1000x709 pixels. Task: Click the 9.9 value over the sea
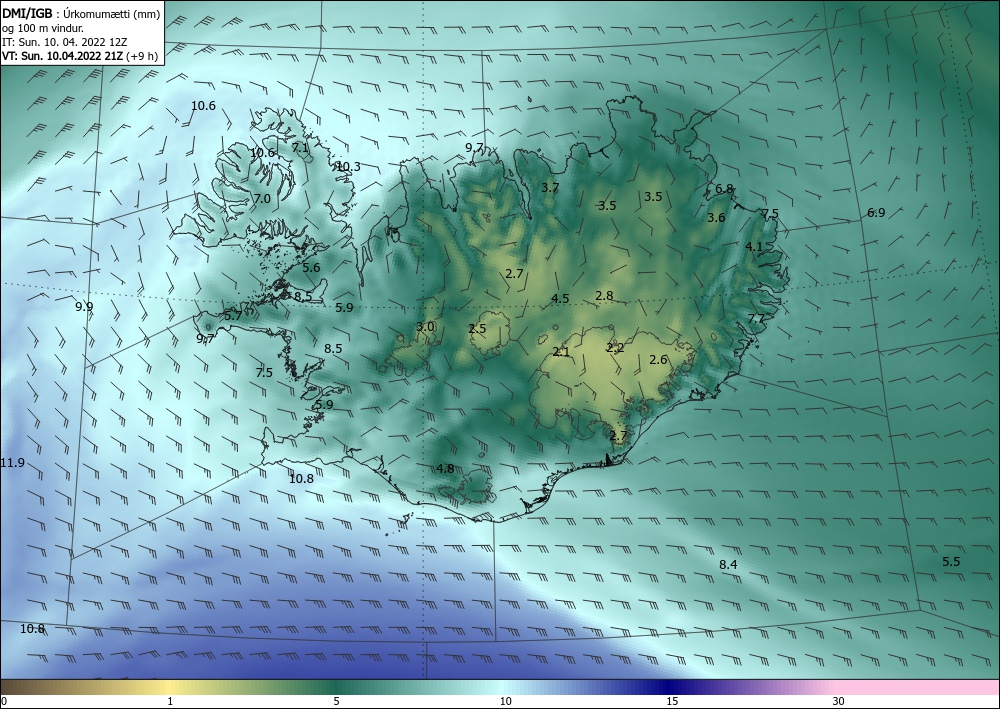click(x=84, y=306)
